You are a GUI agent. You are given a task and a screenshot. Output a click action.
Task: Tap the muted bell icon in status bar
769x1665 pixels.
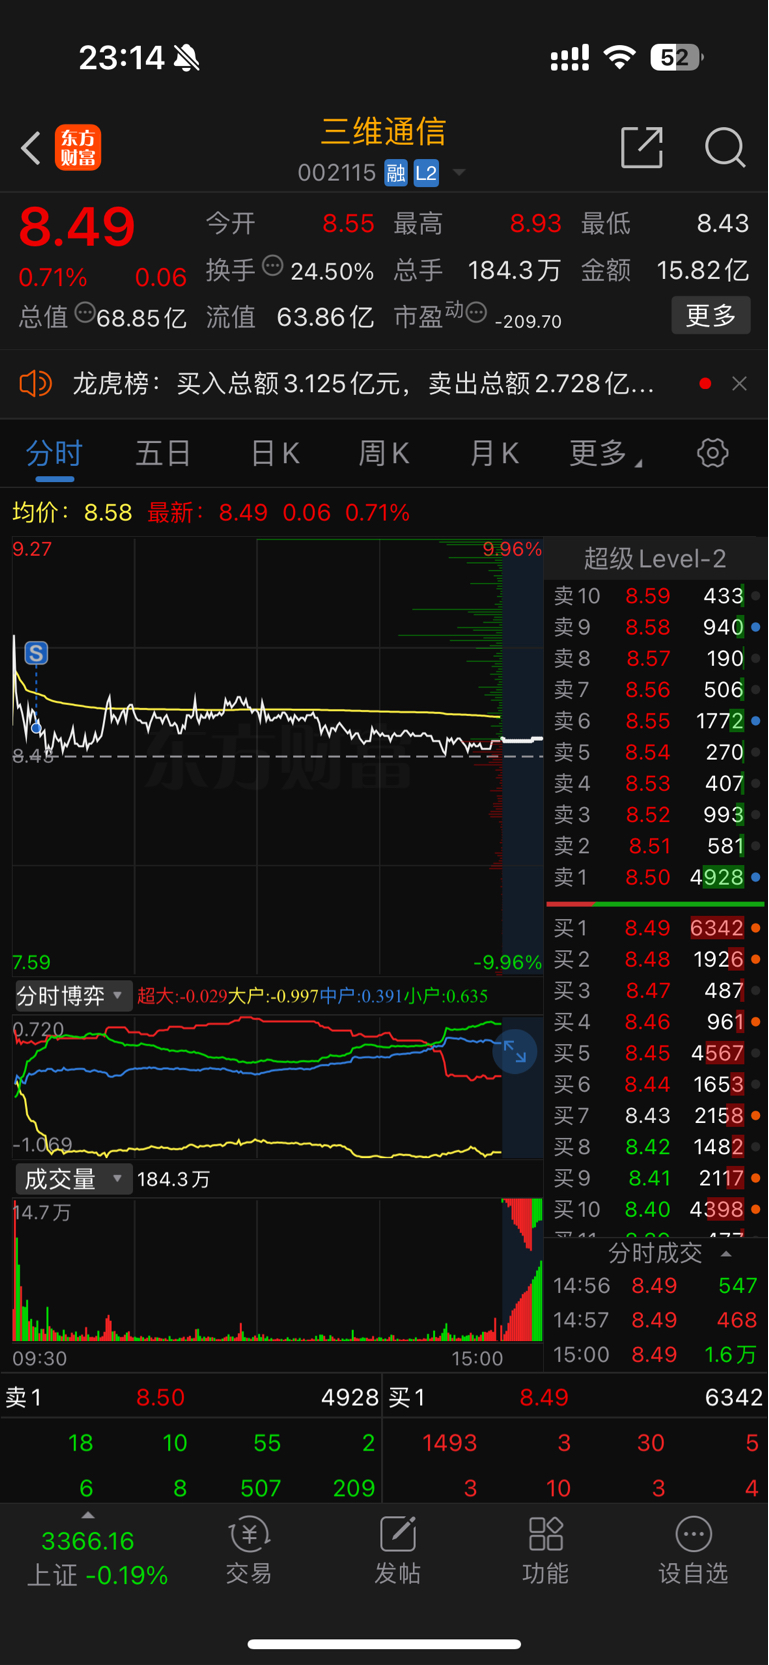(186, 58)
